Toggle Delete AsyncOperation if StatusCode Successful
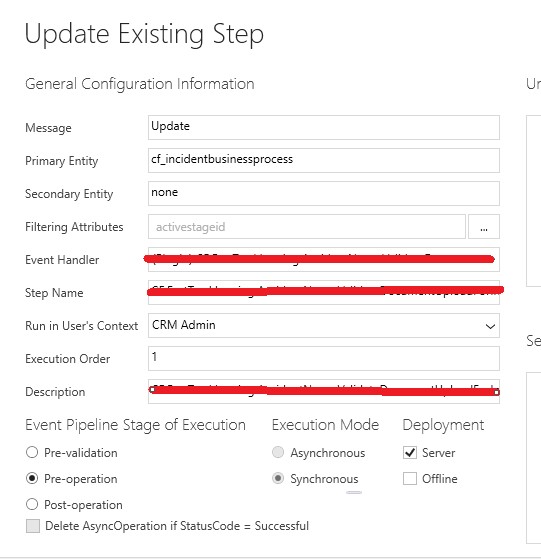 coord(33,526)
